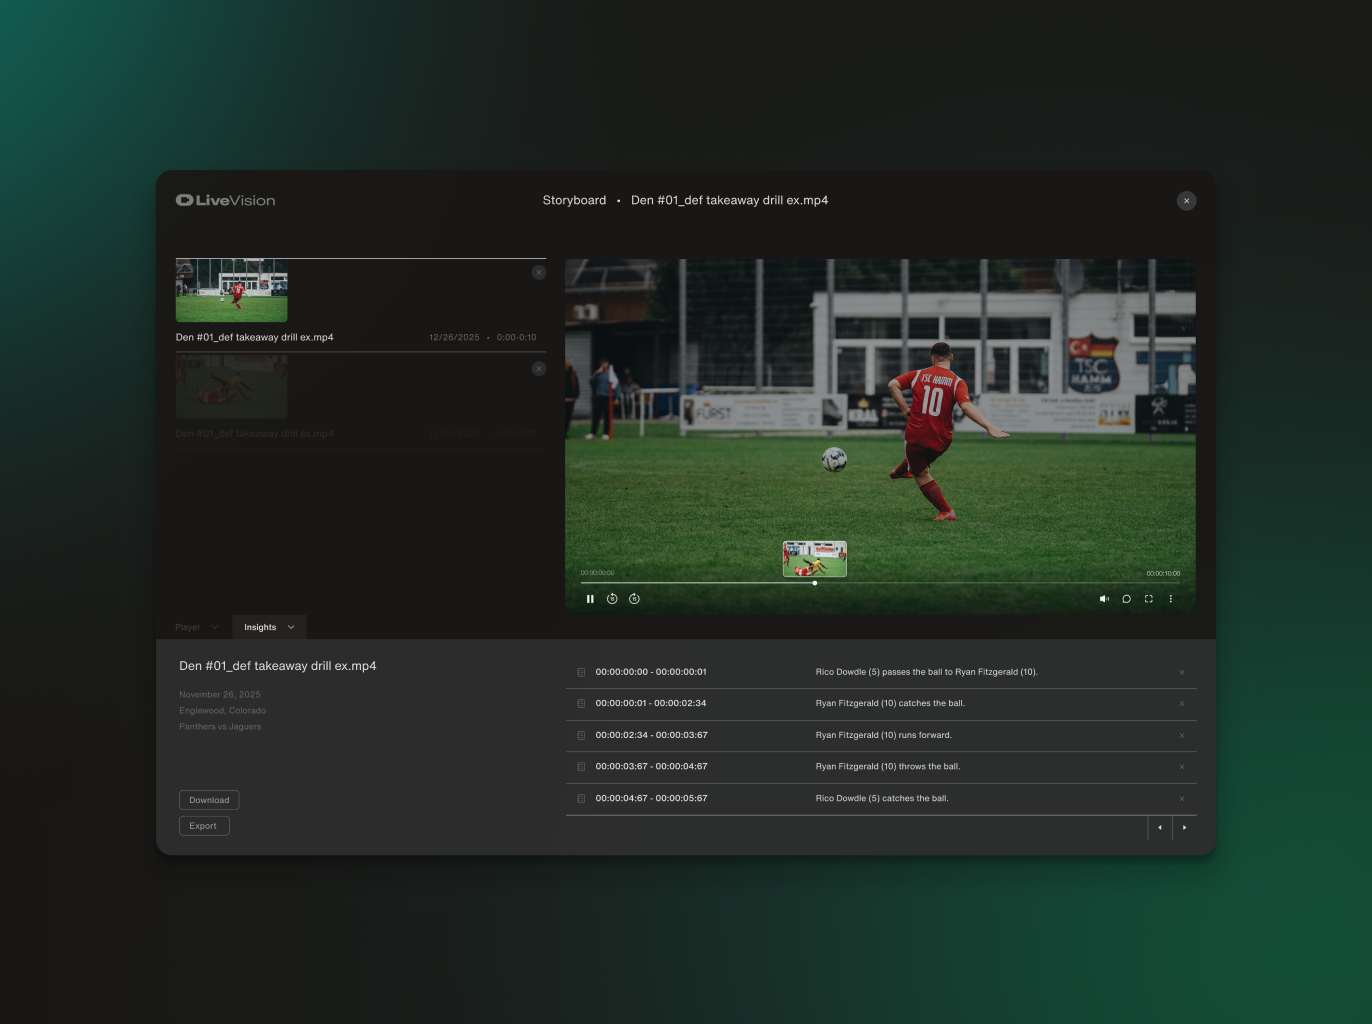Close the Storyboard dialog
This screenshot has height=1024, width=1372.
tap(1186, 201)
